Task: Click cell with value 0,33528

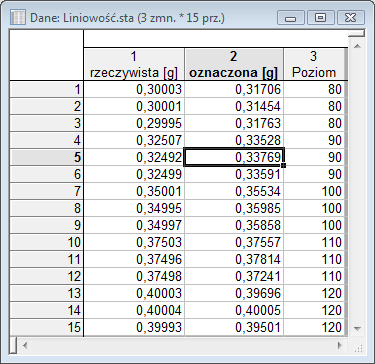Action: click(x=234, y=141)
